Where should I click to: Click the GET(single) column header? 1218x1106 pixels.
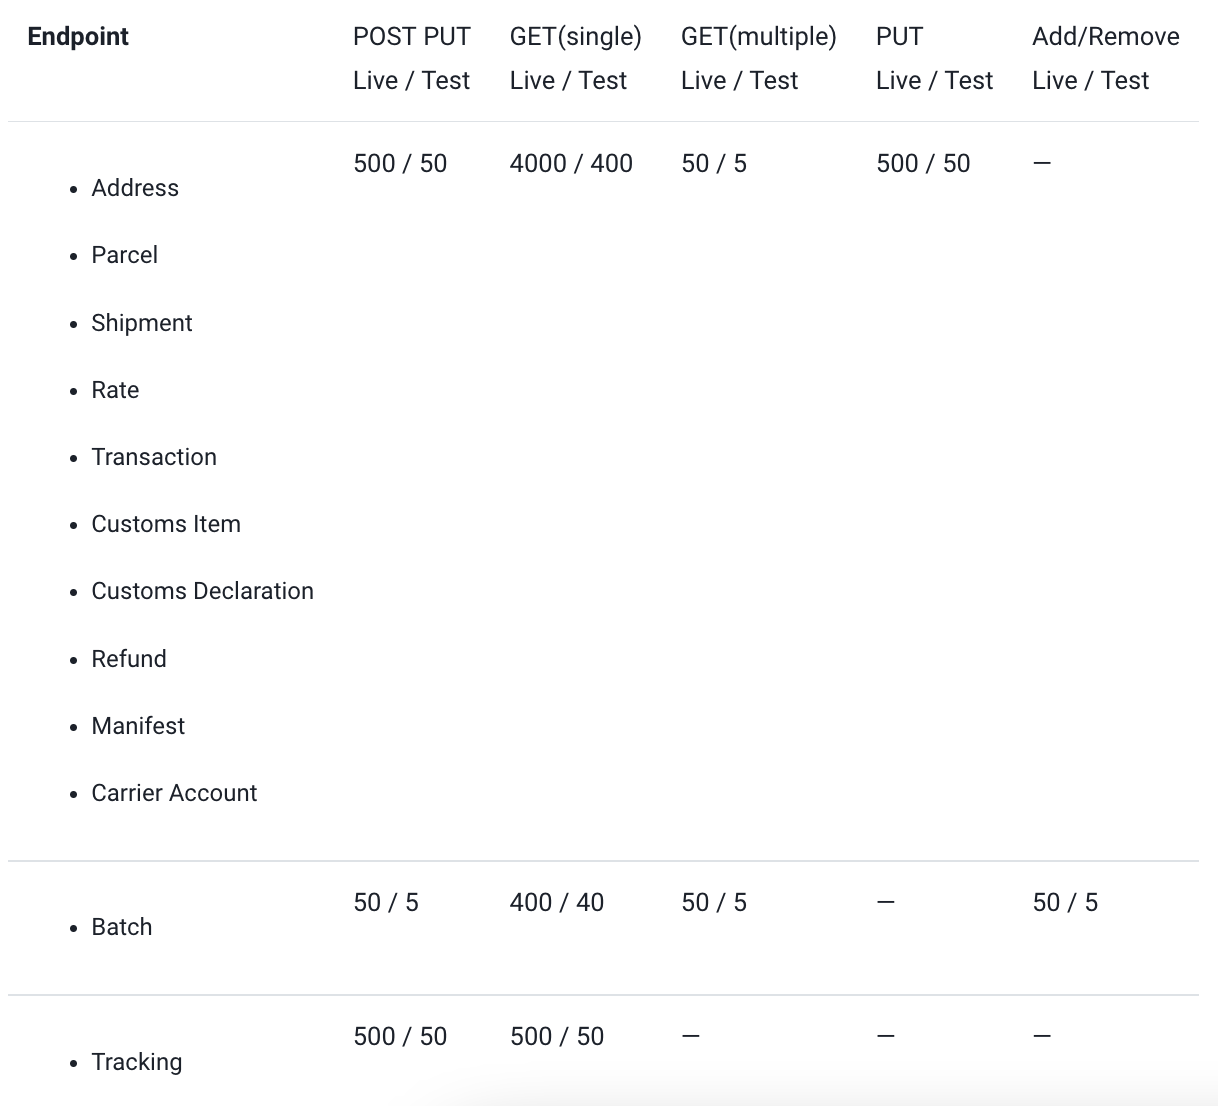coord(576,37)
